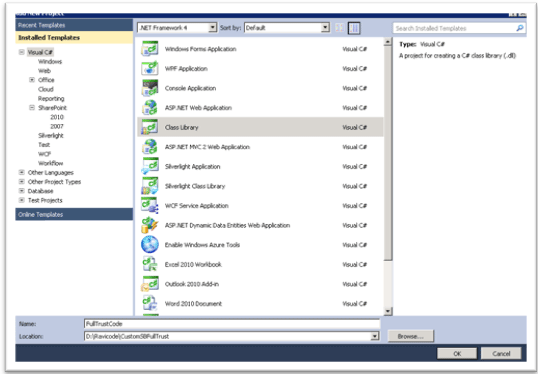
Task: Expand the Other Languages node
Action: point(22,172)
